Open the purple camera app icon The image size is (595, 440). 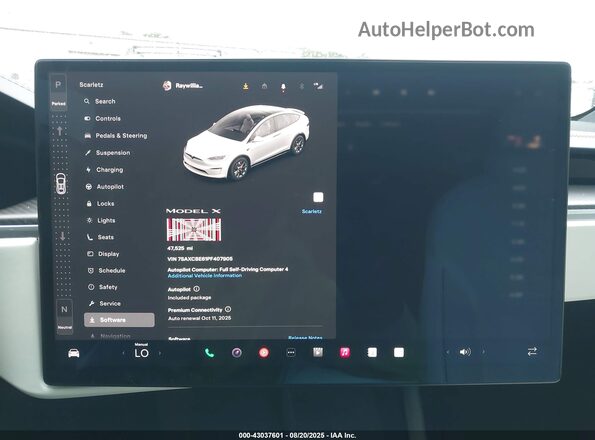(x=237, y=353)
